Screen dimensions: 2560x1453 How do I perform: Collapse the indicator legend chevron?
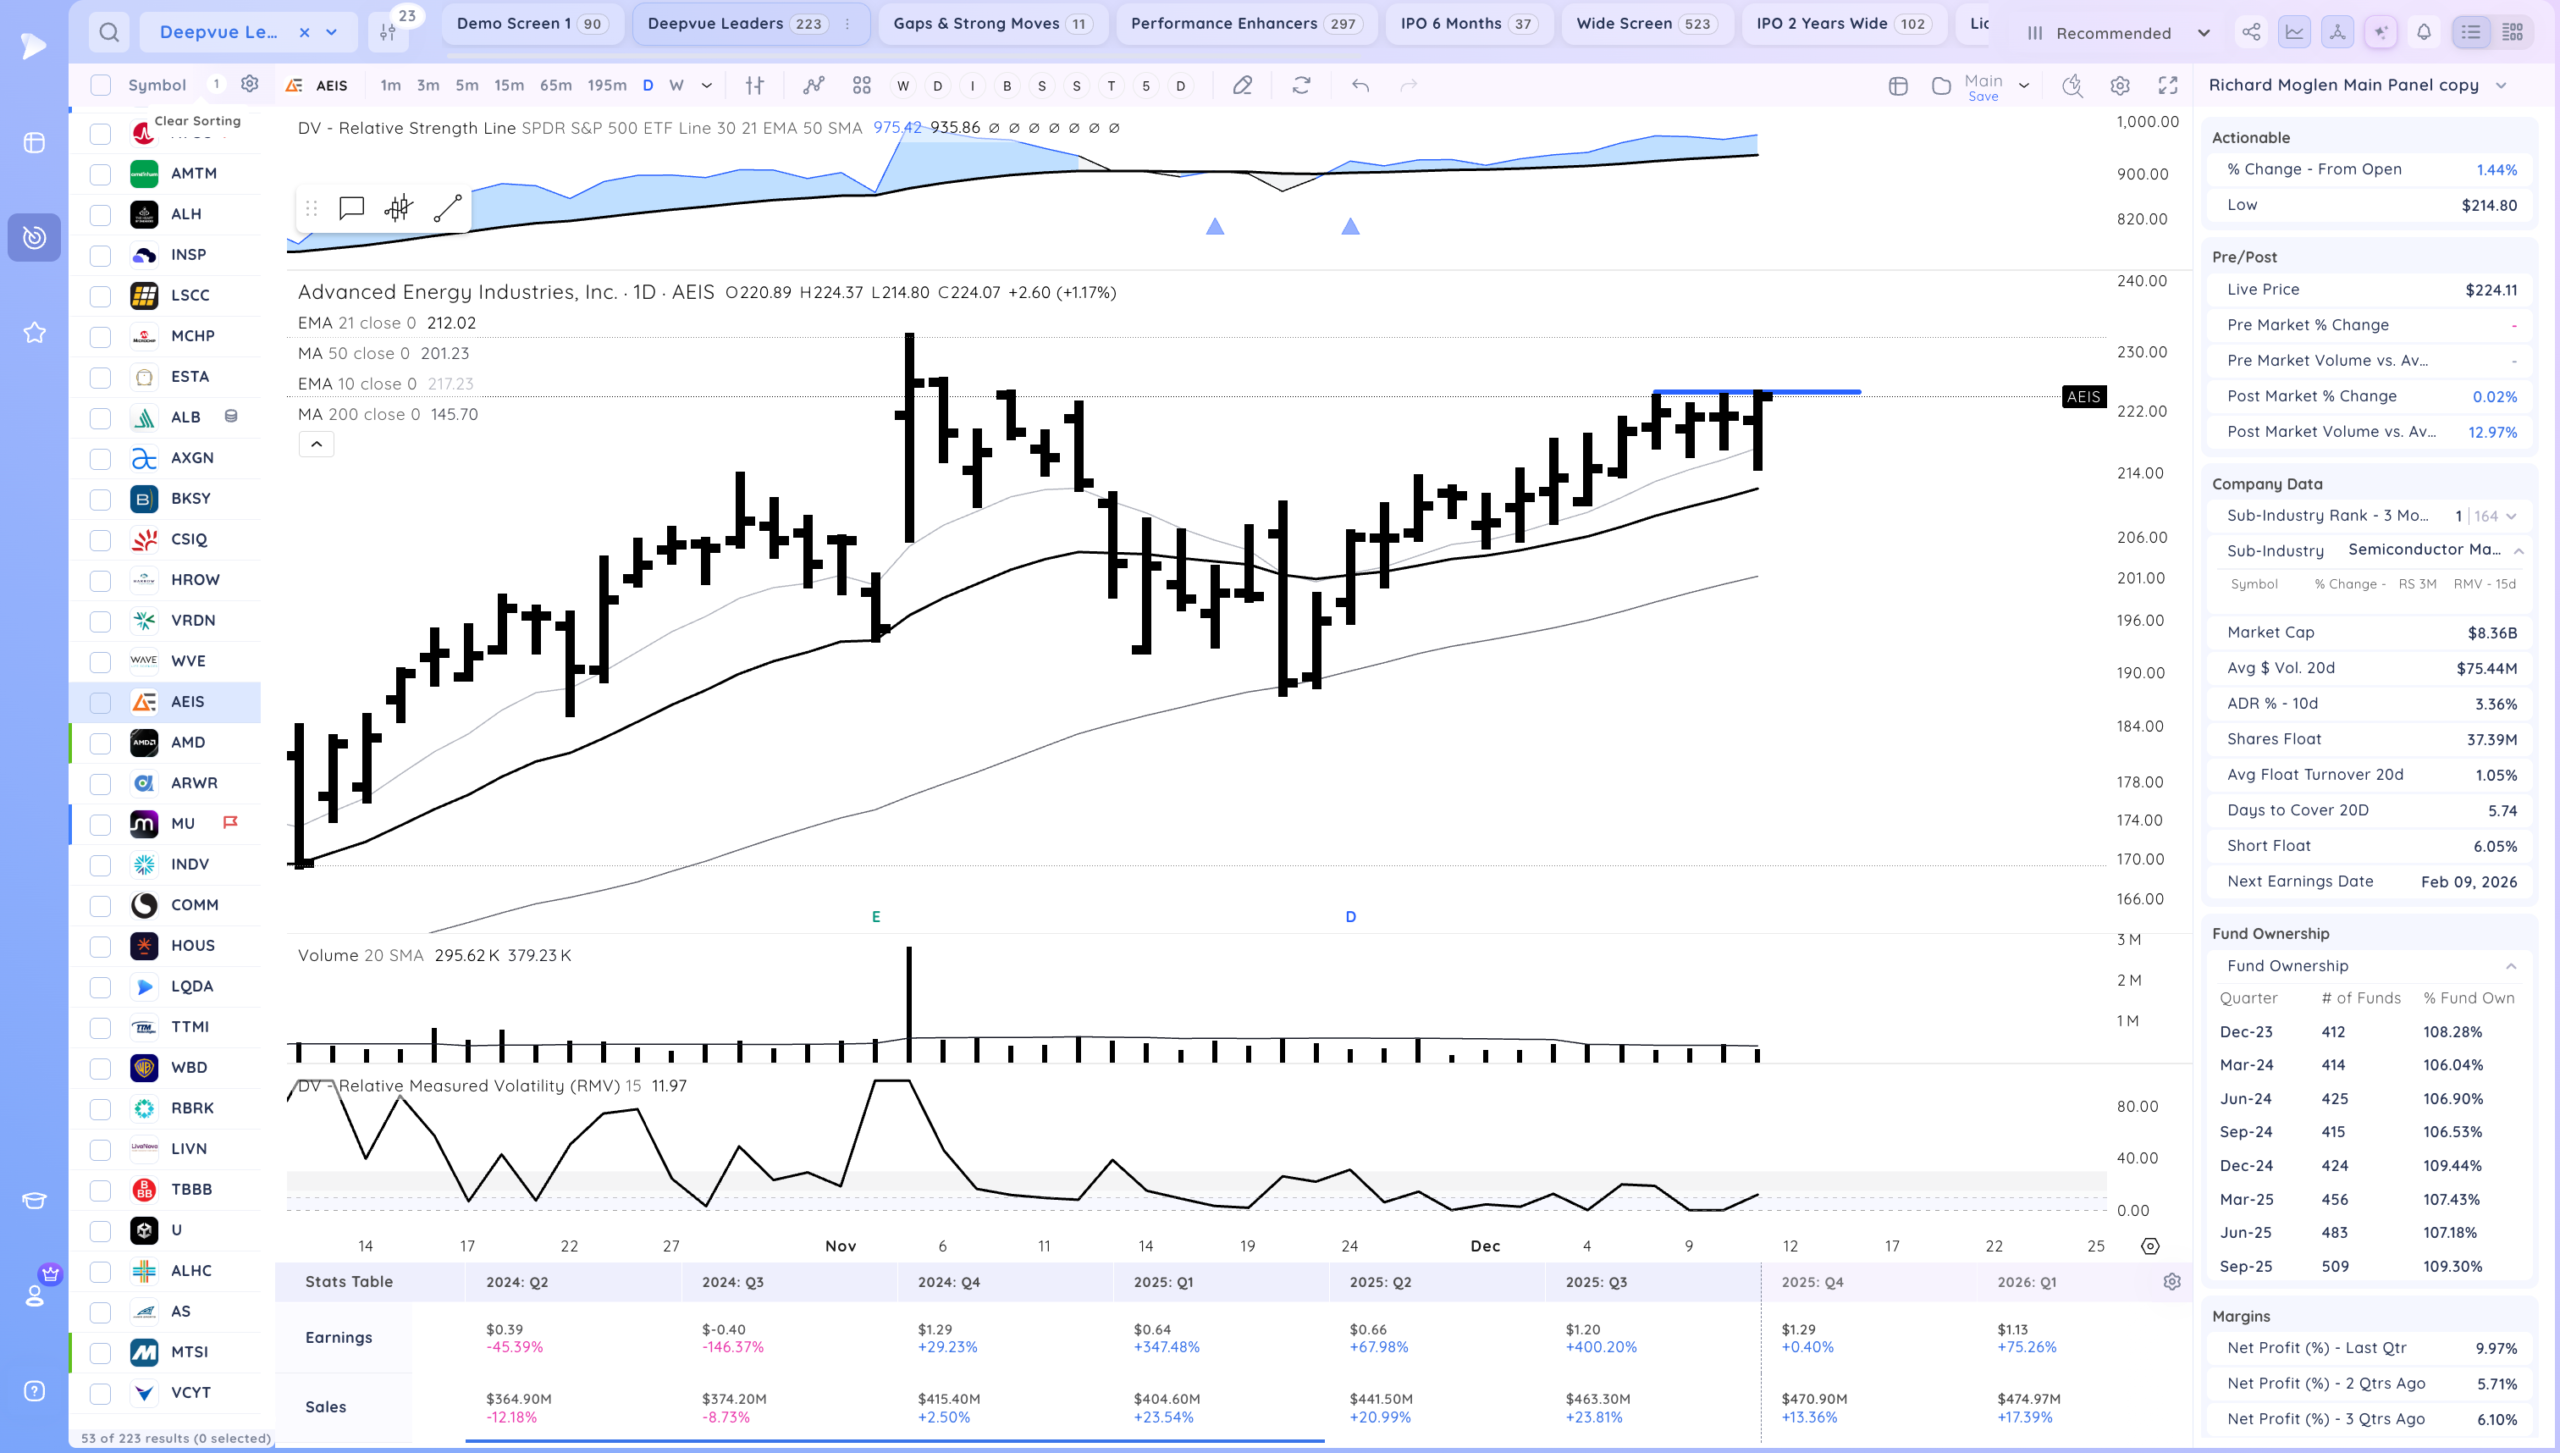[316, 444]
